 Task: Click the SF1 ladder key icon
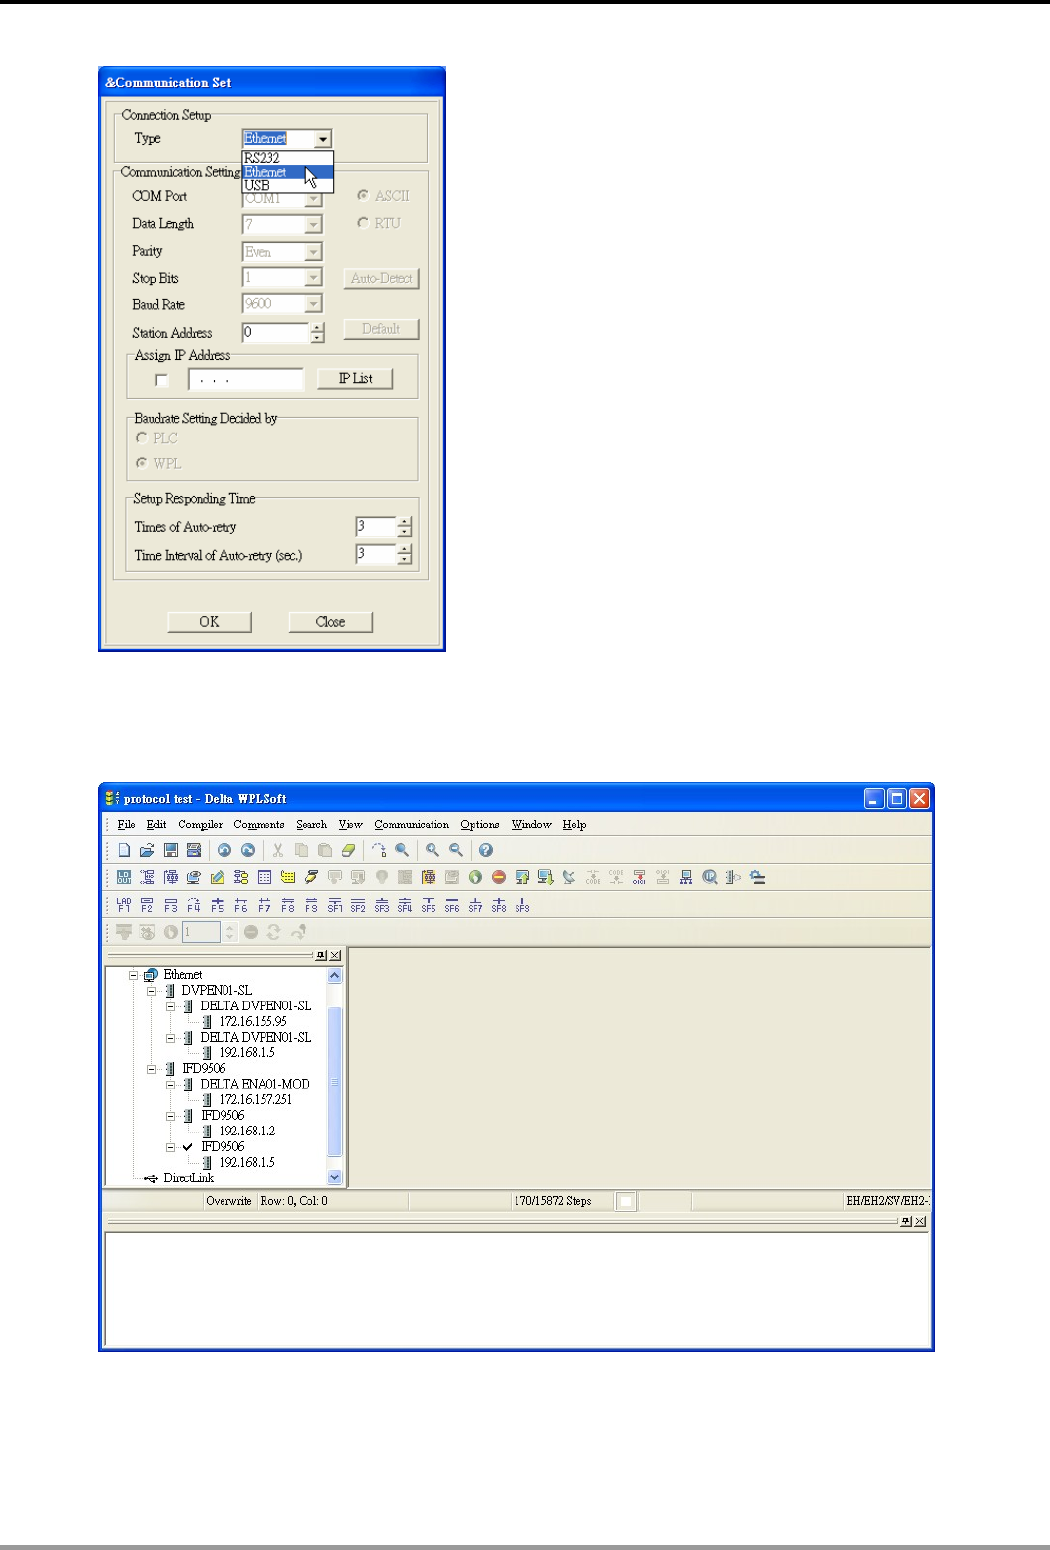[x=335, y=905]
